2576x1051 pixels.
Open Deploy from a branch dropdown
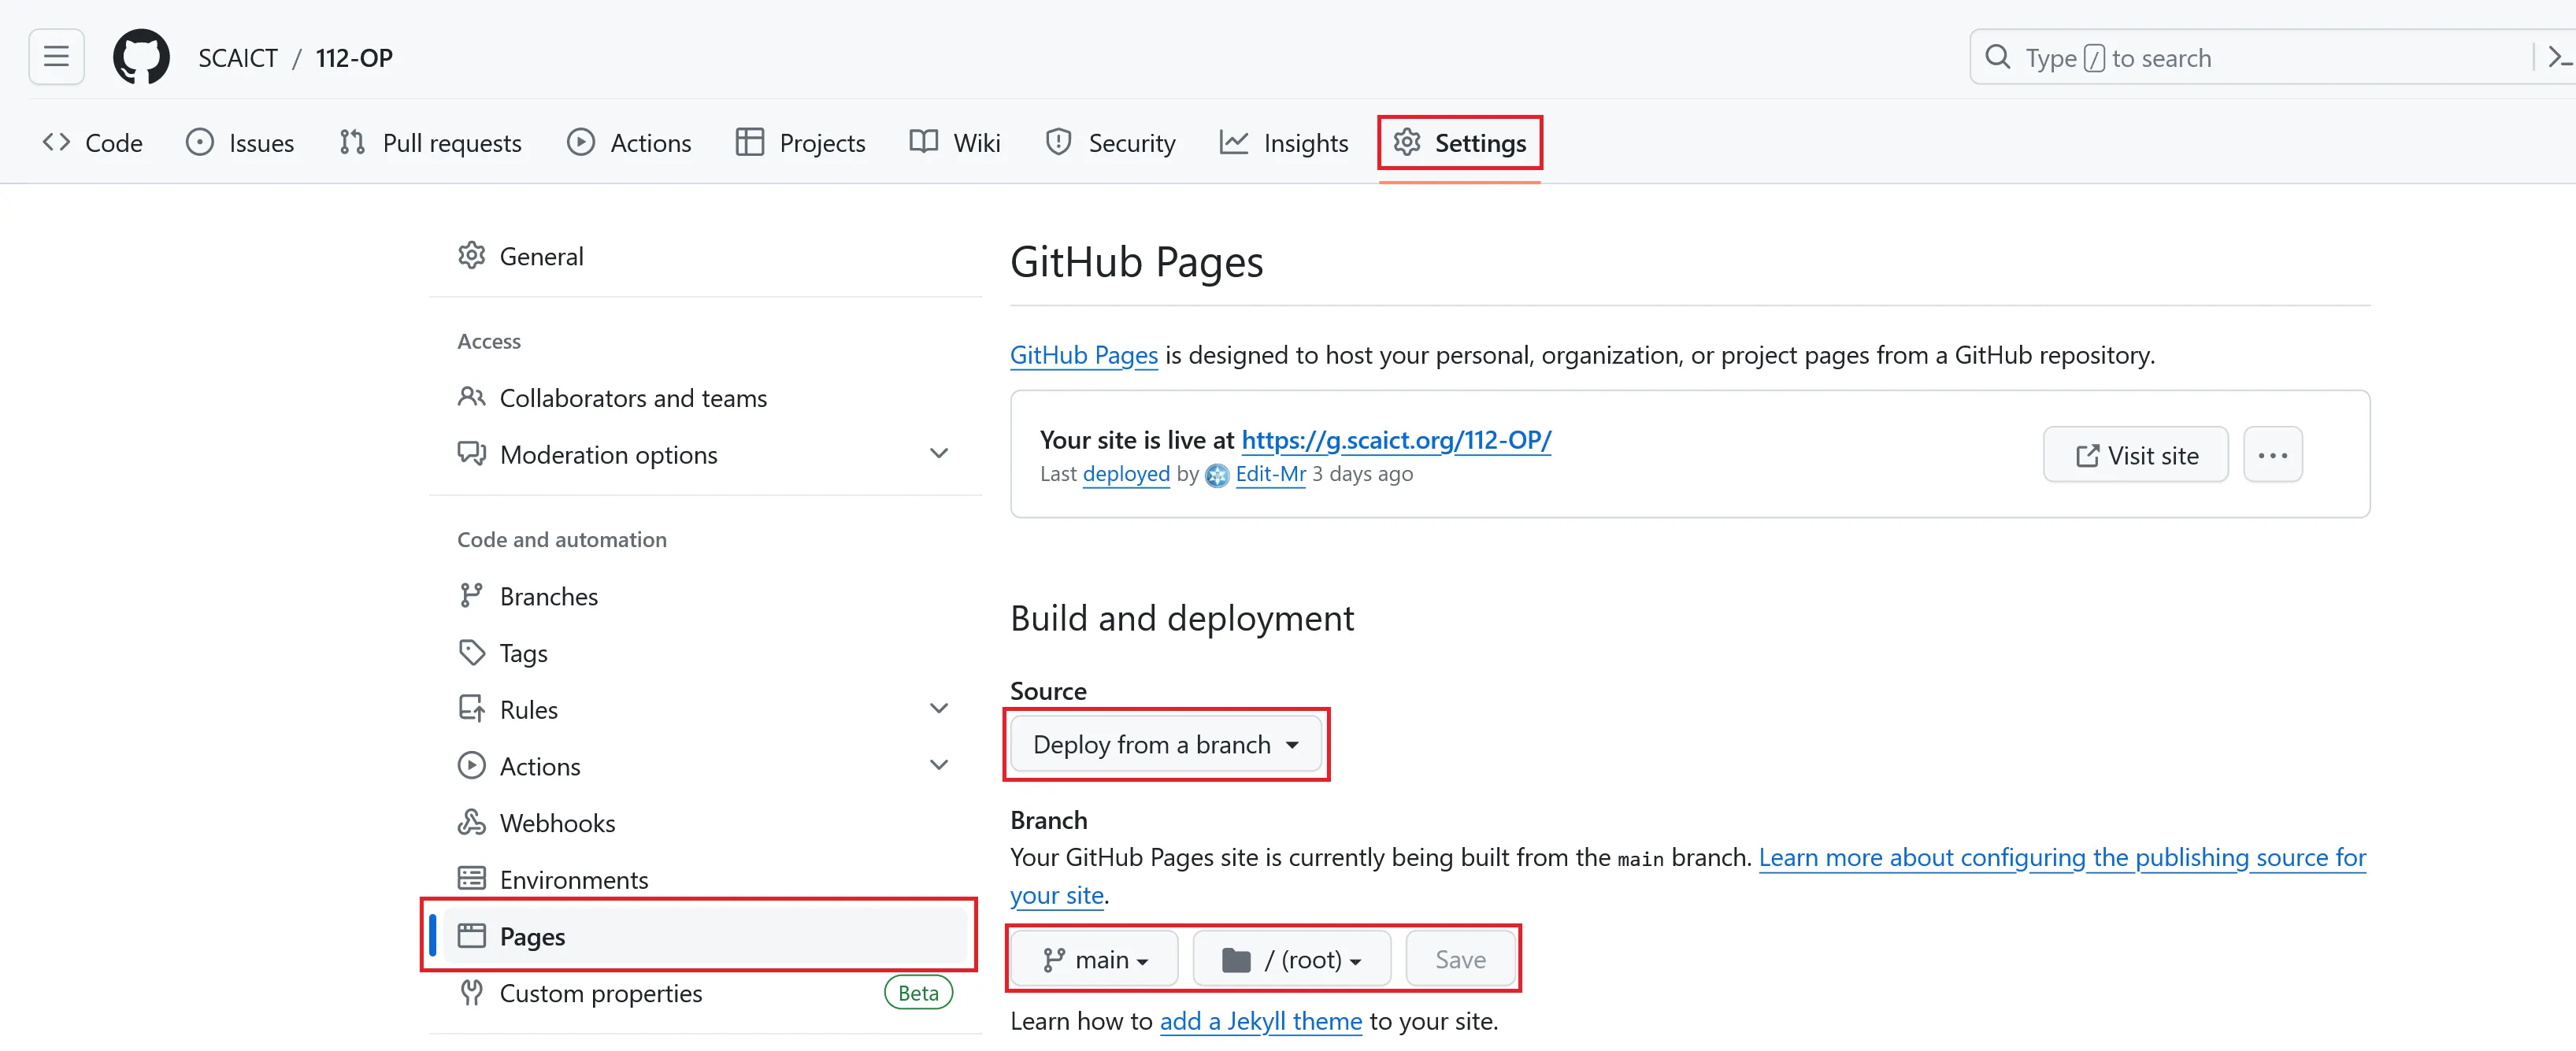(1165, 745)
